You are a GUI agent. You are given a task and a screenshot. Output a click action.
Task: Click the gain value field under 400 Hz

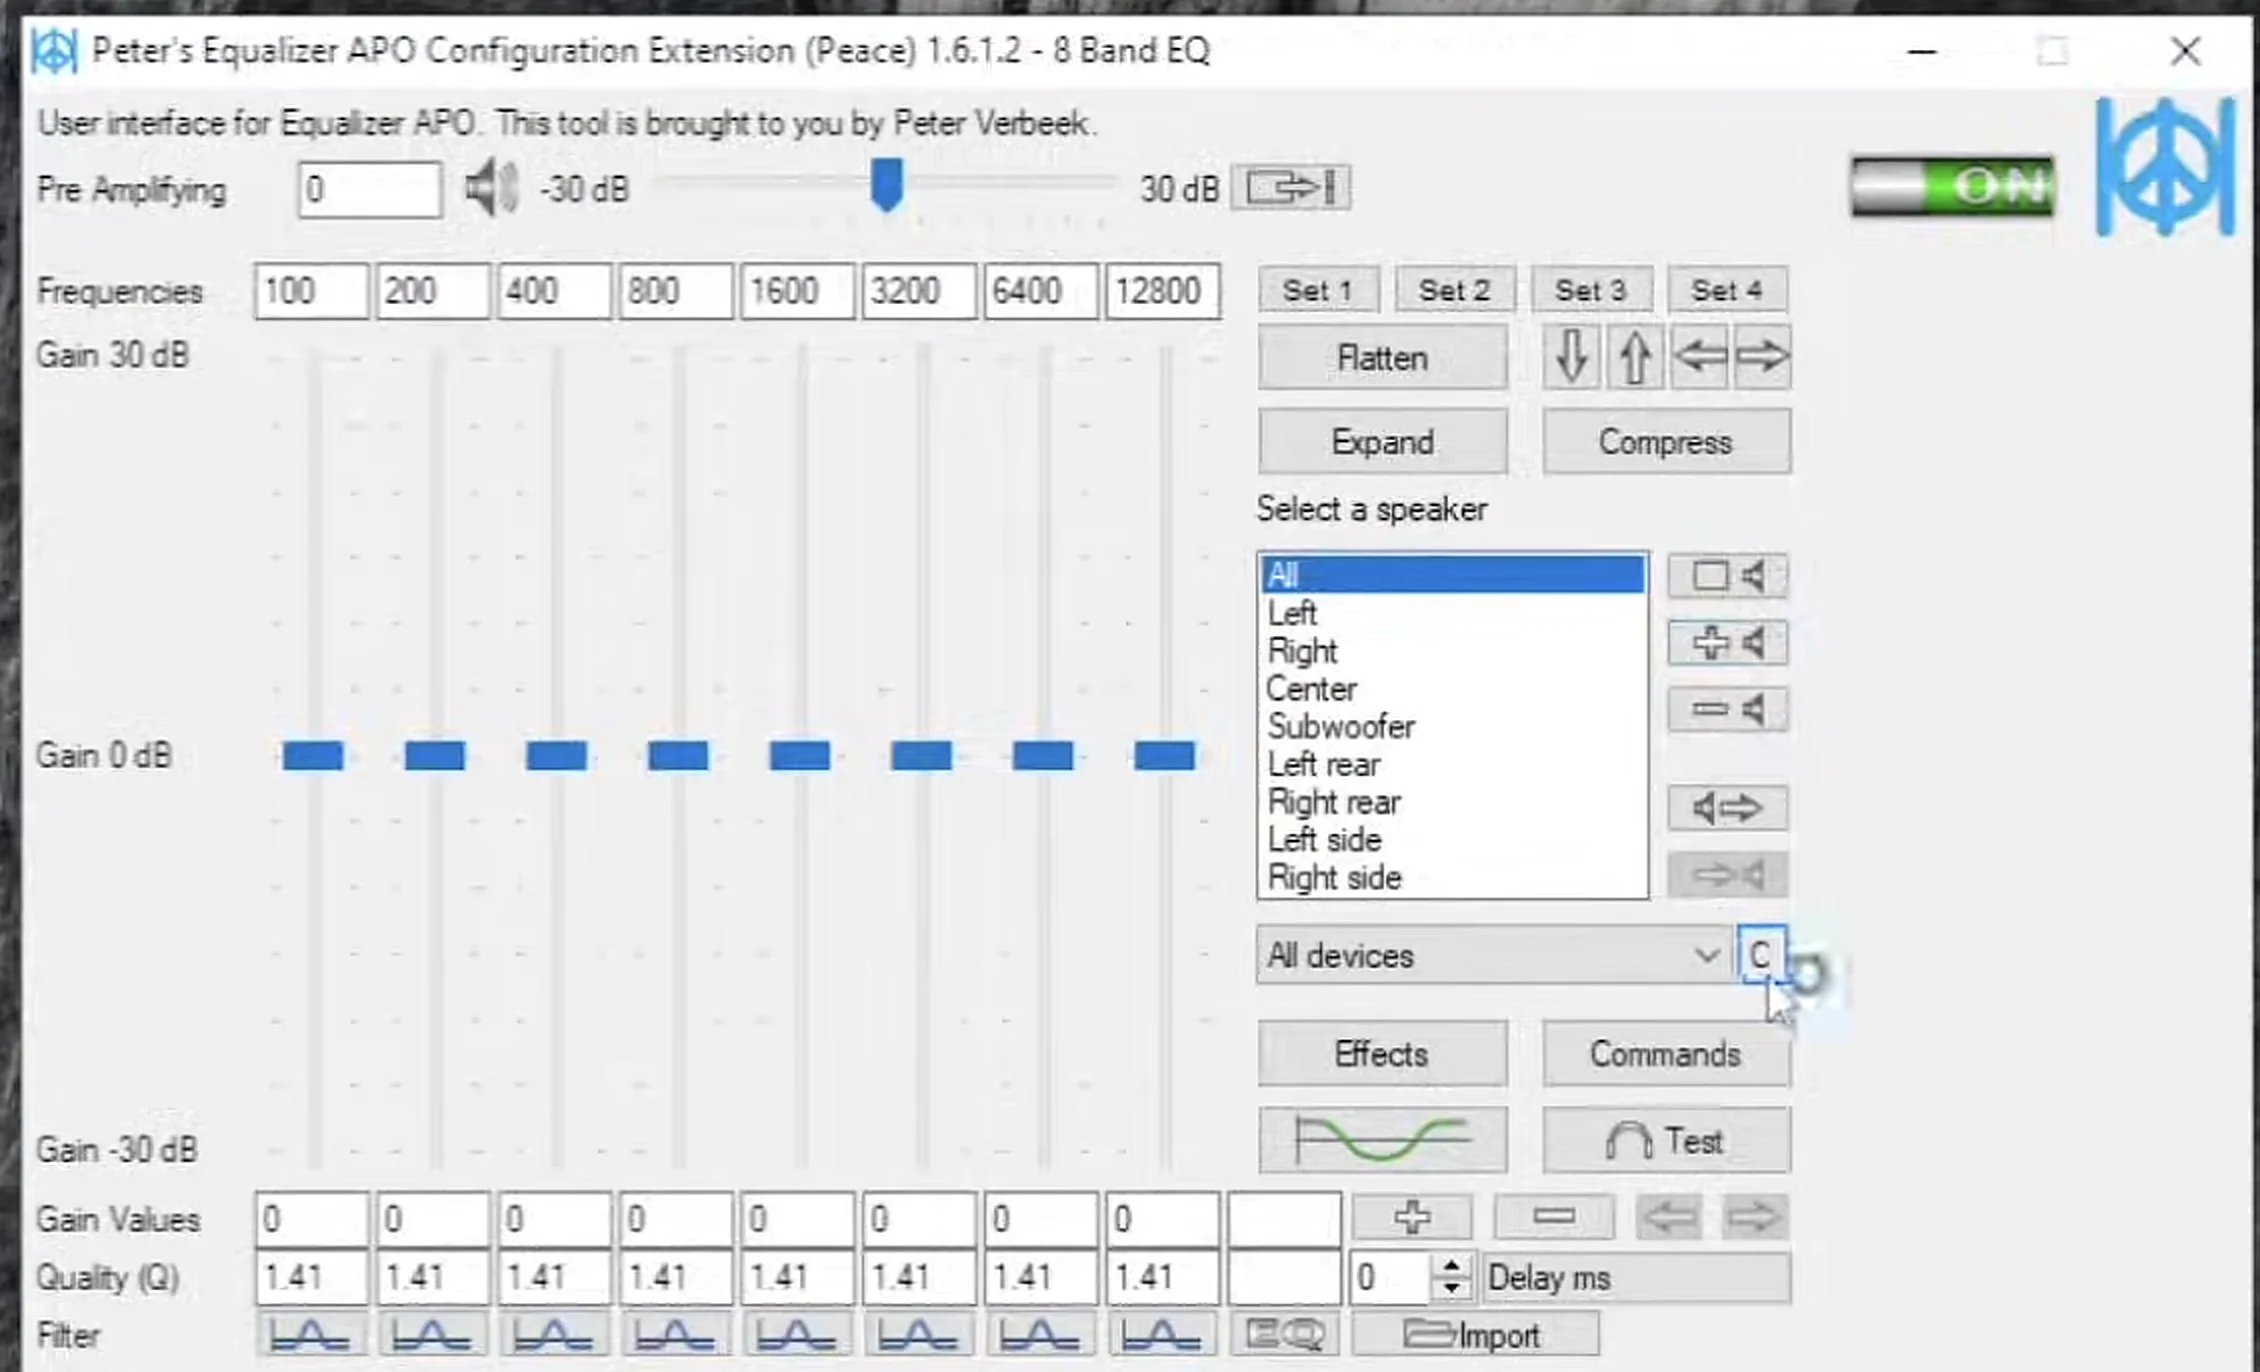coord(554,1219)
